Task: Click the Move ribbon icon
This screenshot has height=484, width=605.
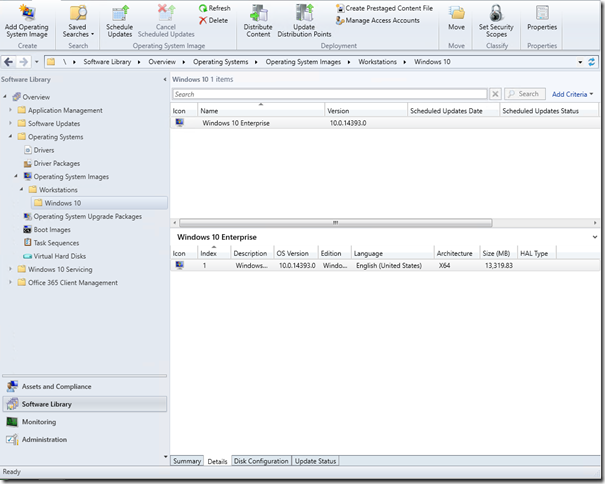Action: (x=456, y=13)
